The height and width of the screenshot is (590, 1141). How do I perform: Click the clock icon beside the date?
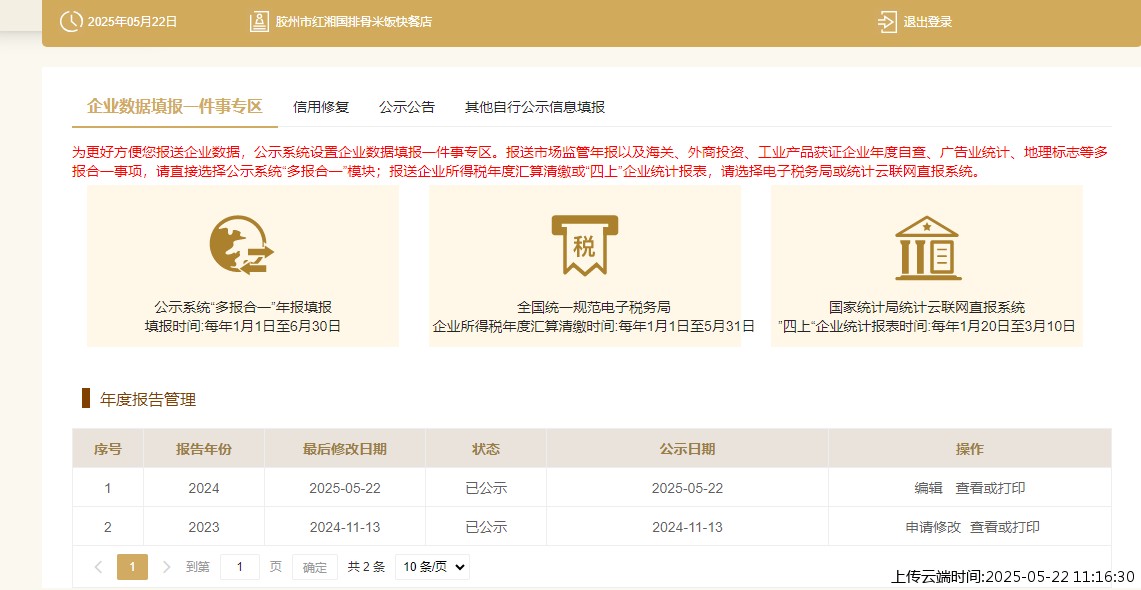(x=71, y=22)
